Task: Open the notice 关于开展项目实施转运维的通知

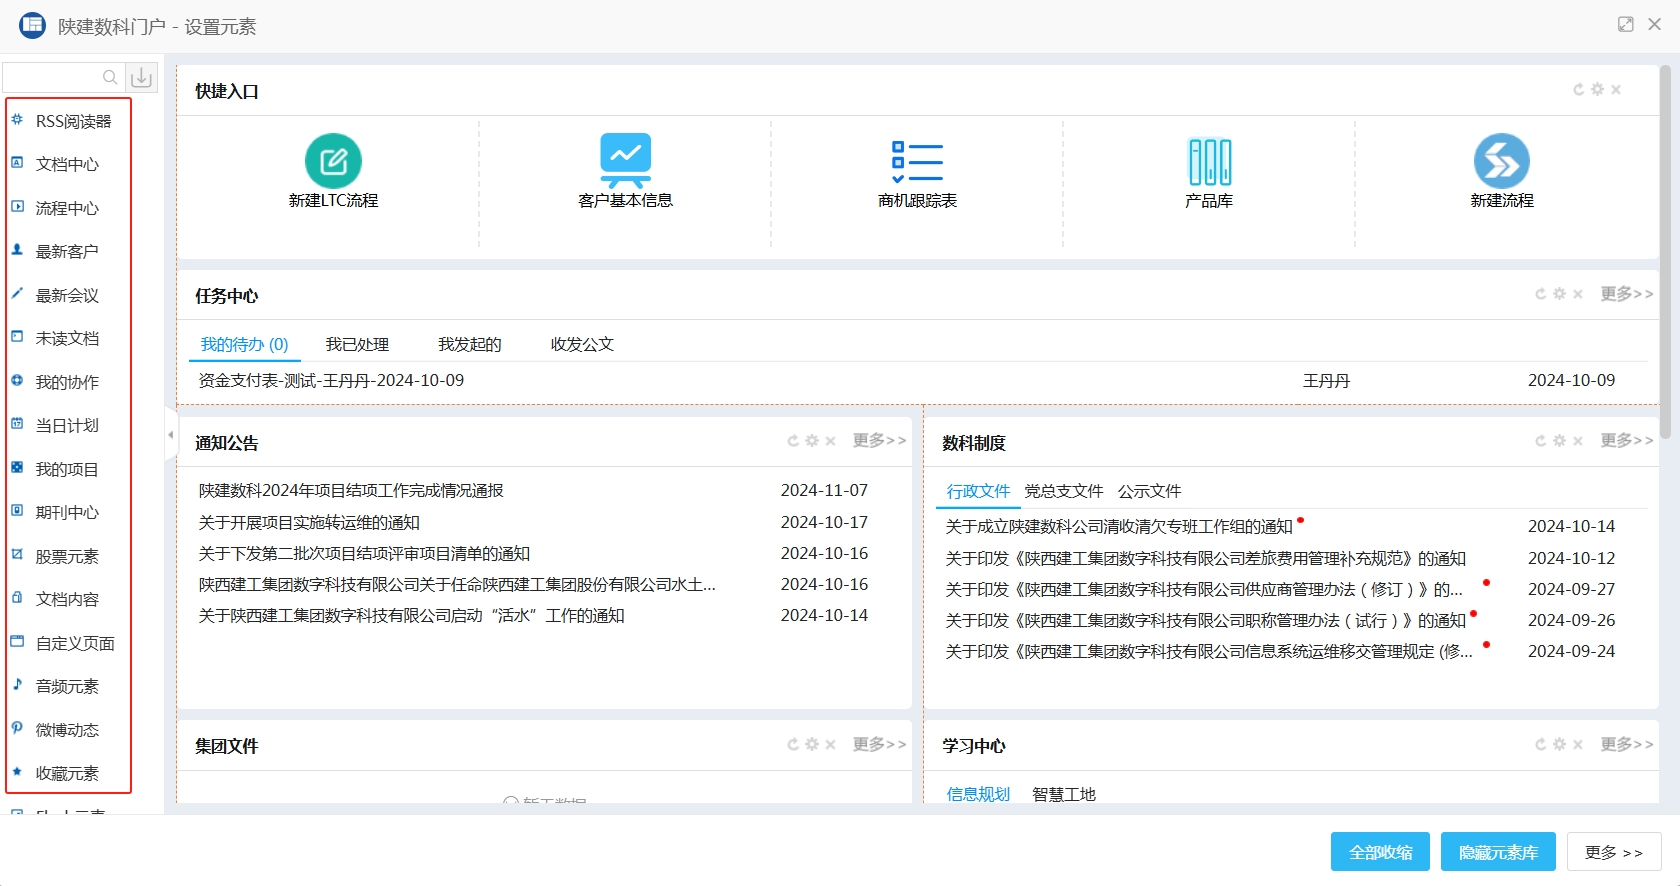Action: pos(309,522)
